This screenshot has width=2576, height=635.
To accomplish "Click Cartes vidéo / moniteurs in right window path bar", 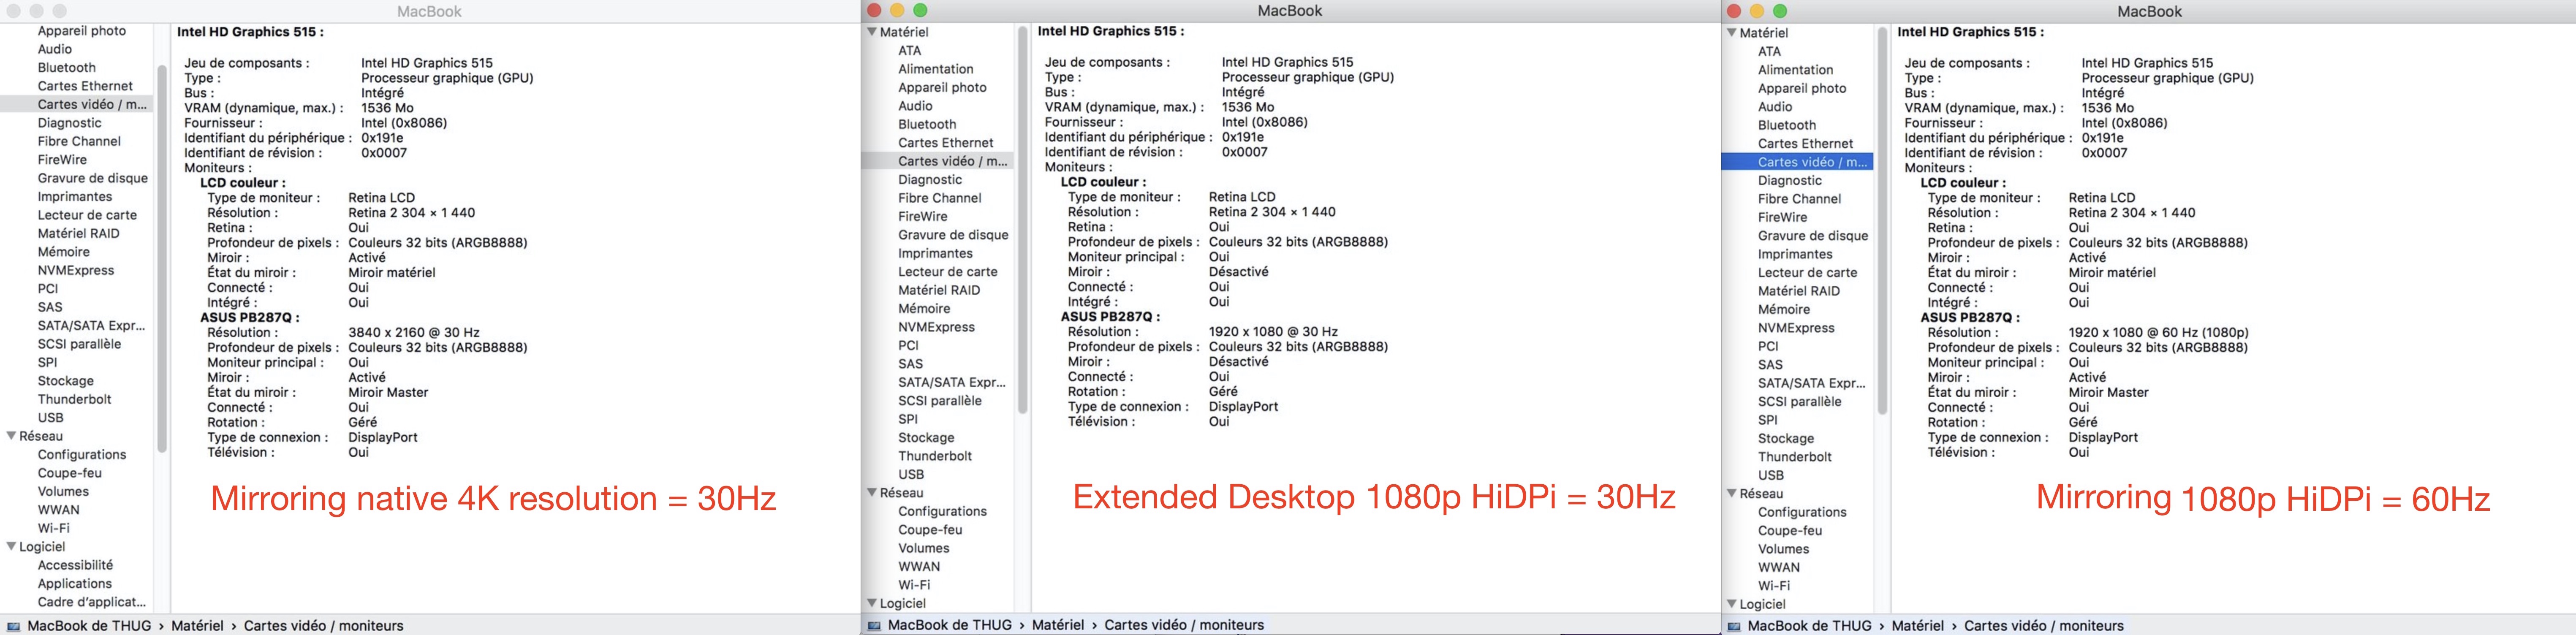I will pyautogui.click(x=2044, y=626).
